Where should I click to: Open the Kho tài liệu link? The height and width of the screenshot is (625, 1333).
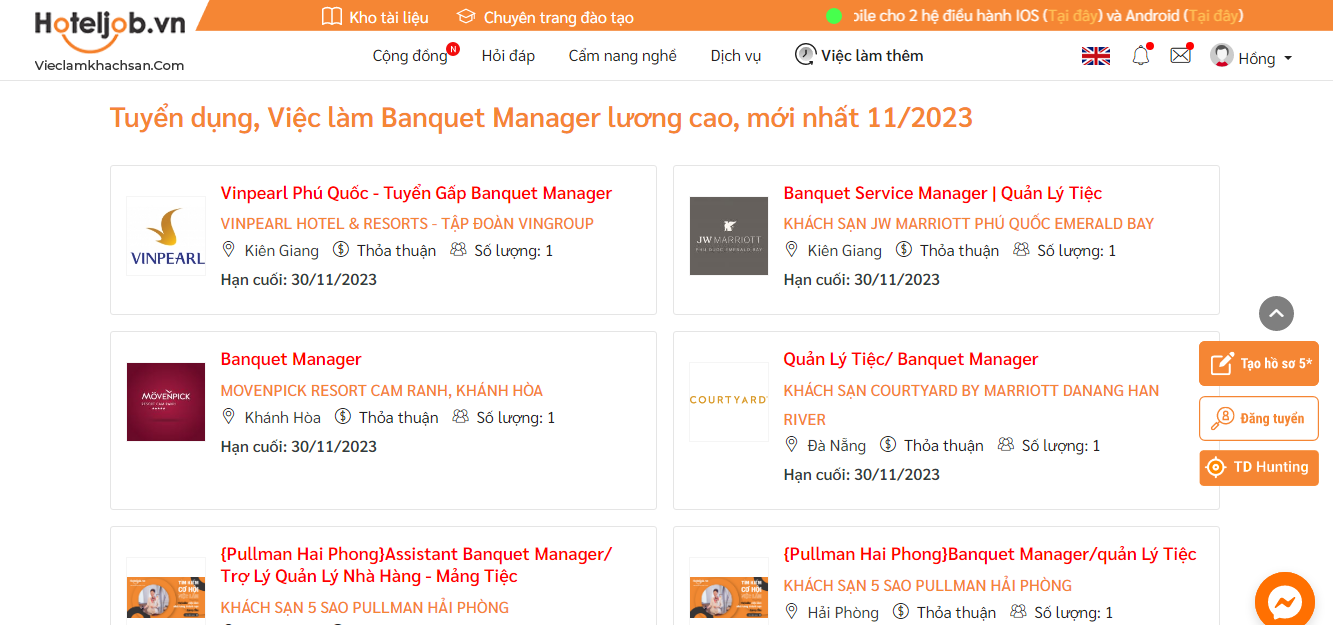389,17
